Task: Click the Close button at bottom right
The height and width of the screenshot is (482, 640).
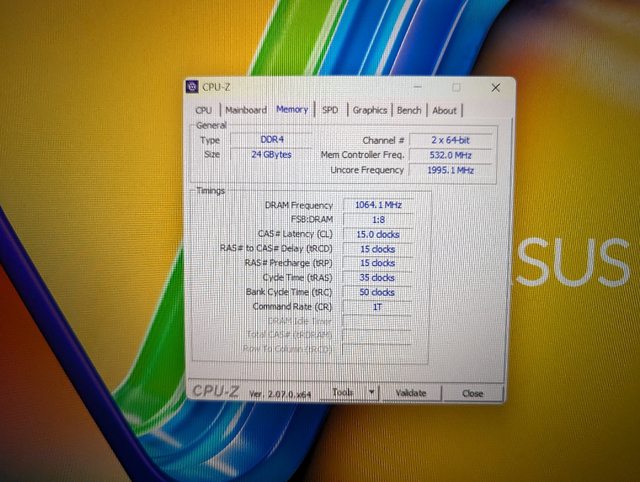Action: [x=472, y=393]
